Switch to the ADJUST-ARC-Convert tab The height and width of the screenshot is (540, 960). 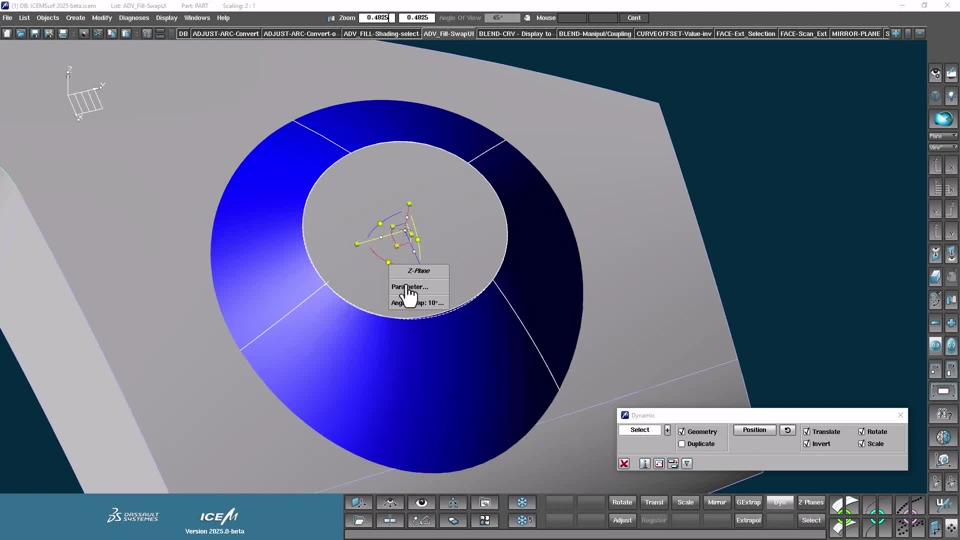(225, 34)
